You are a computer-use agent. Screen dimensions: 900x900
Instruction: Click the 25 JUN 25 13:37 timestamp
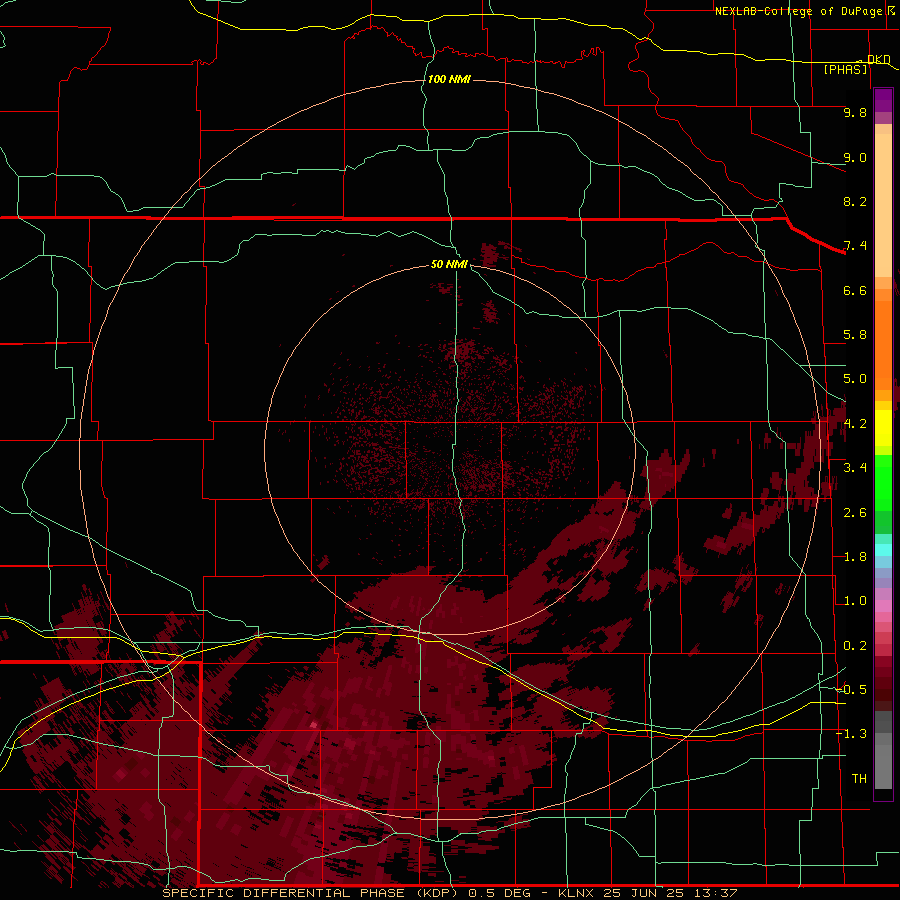click(x=670, y=893)
